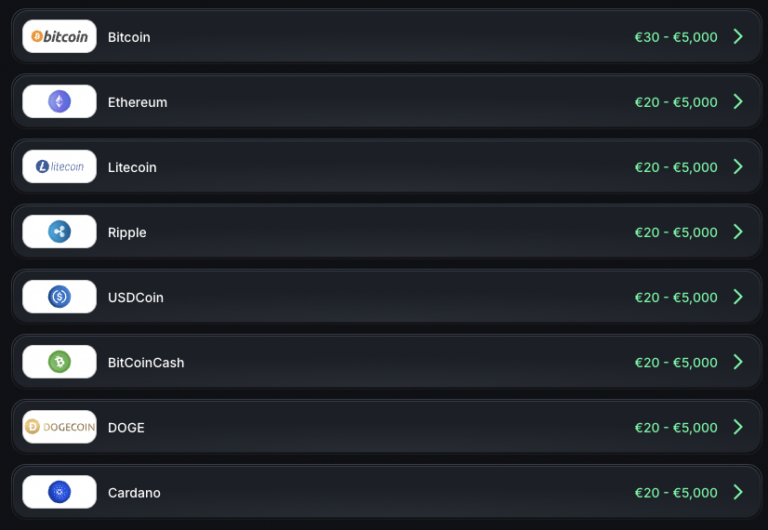Screen dimensions: 768x530
Task: Click the Cardano €20 - €5,000 limit text
Action: pyautogui.click(x=676, y=493)
